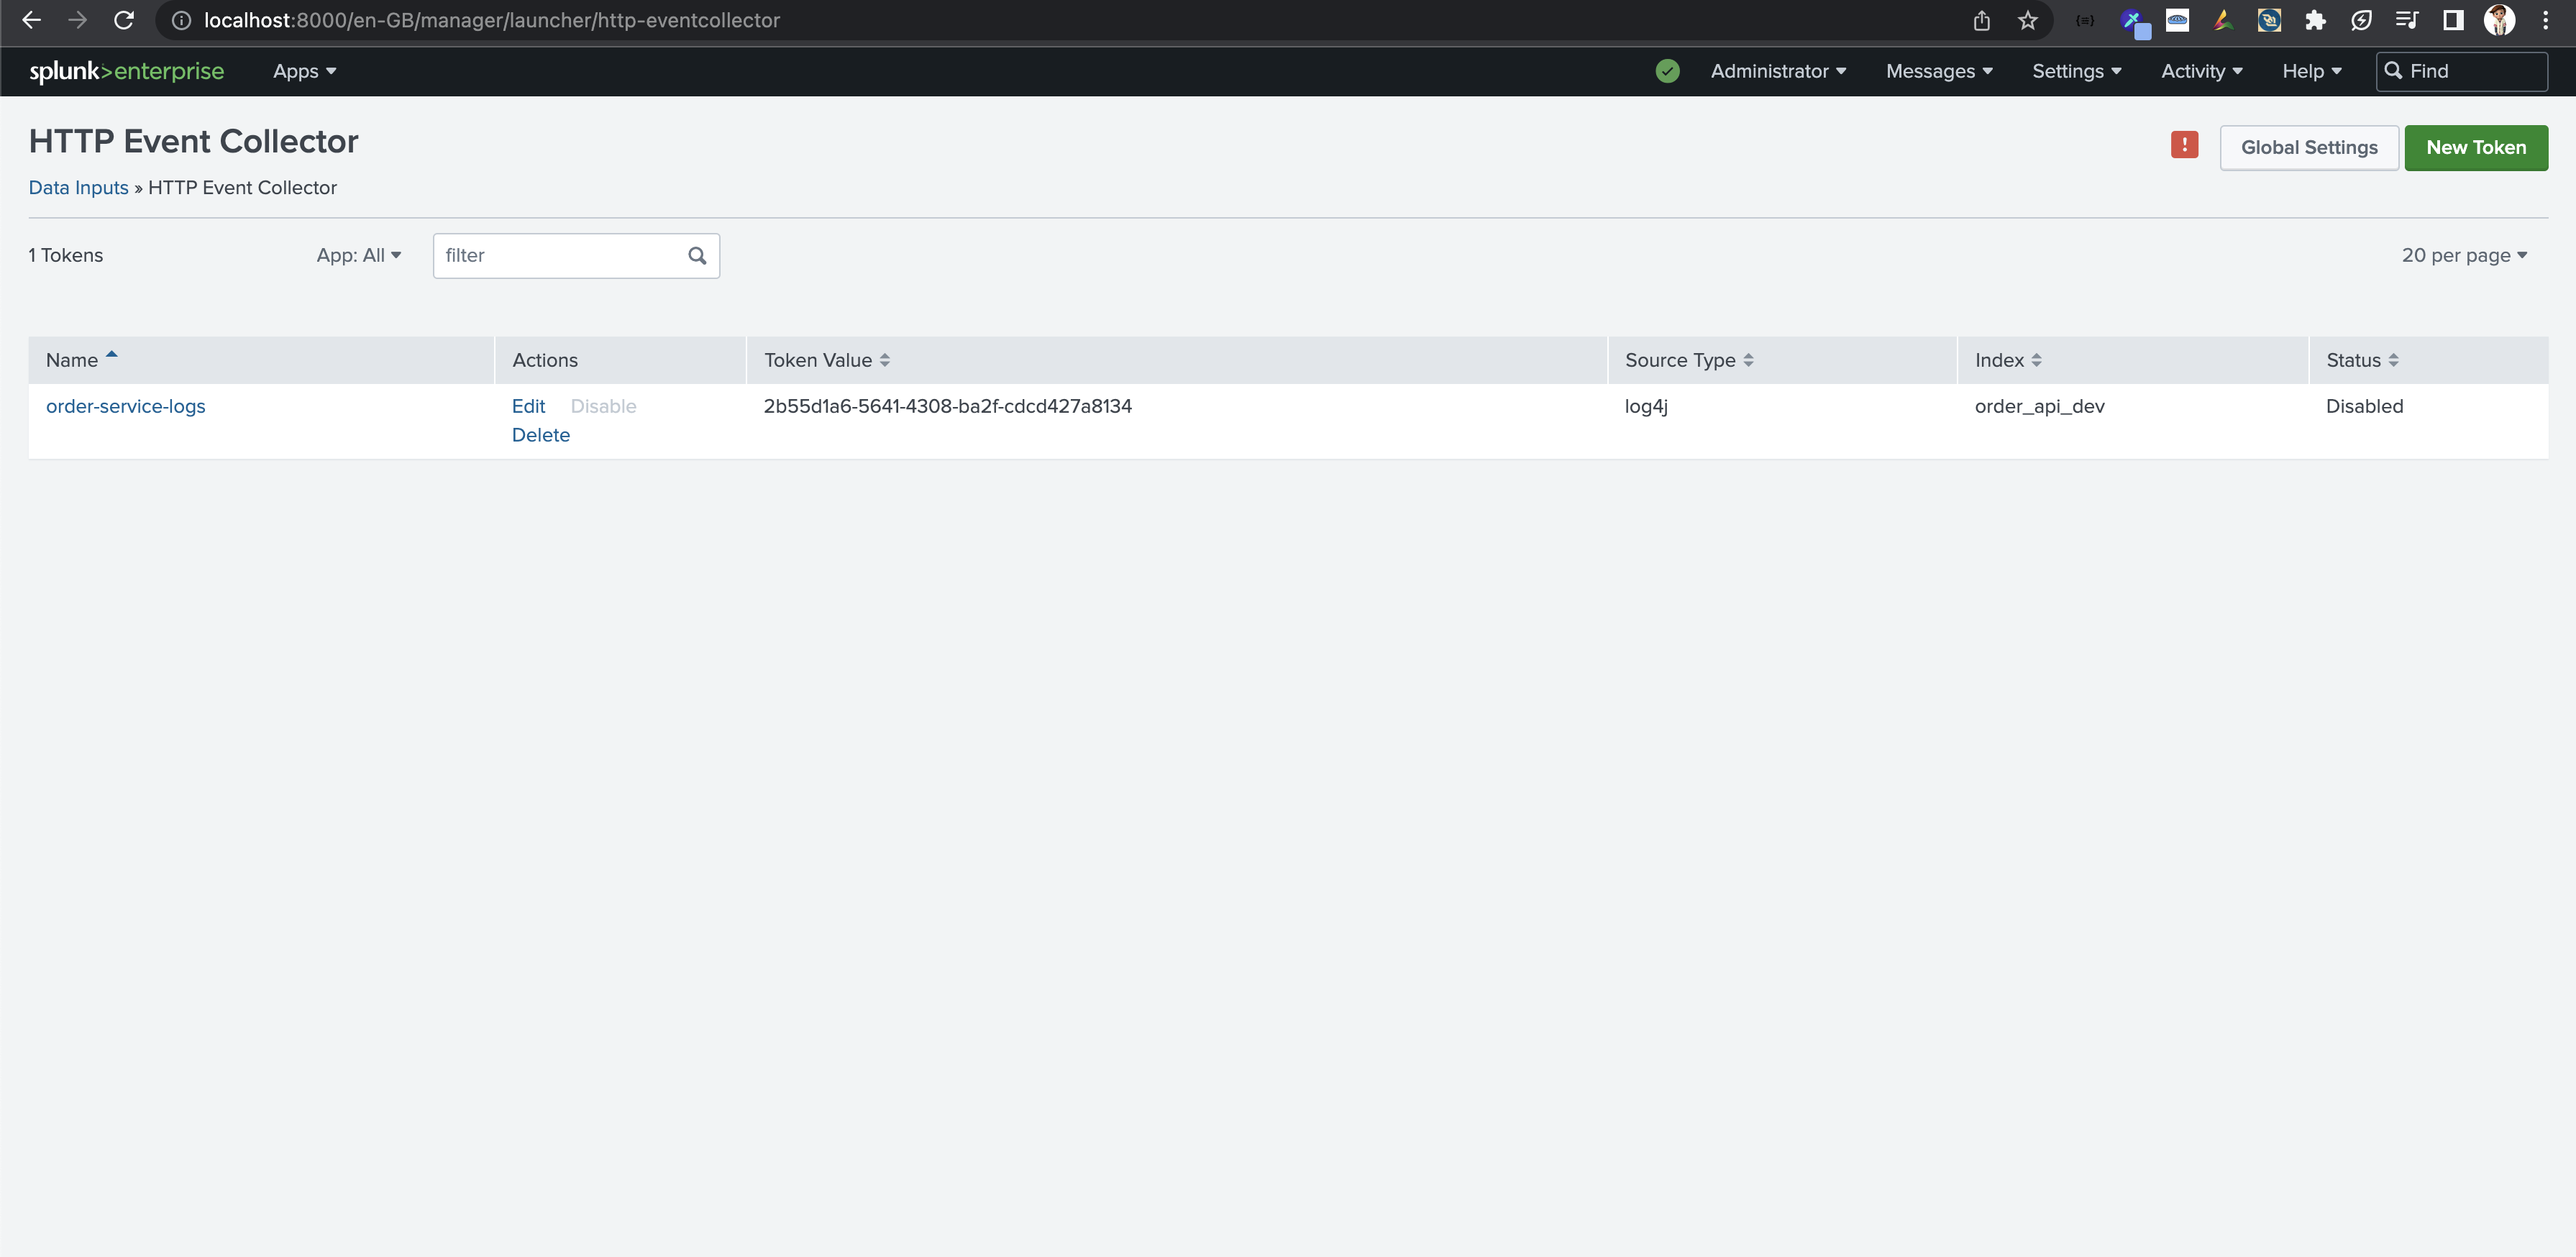Image resolution: width=2576 pixels, height=1257 pixels.
Task: Click the magnifying glass in the filter box
Action: 697,256
